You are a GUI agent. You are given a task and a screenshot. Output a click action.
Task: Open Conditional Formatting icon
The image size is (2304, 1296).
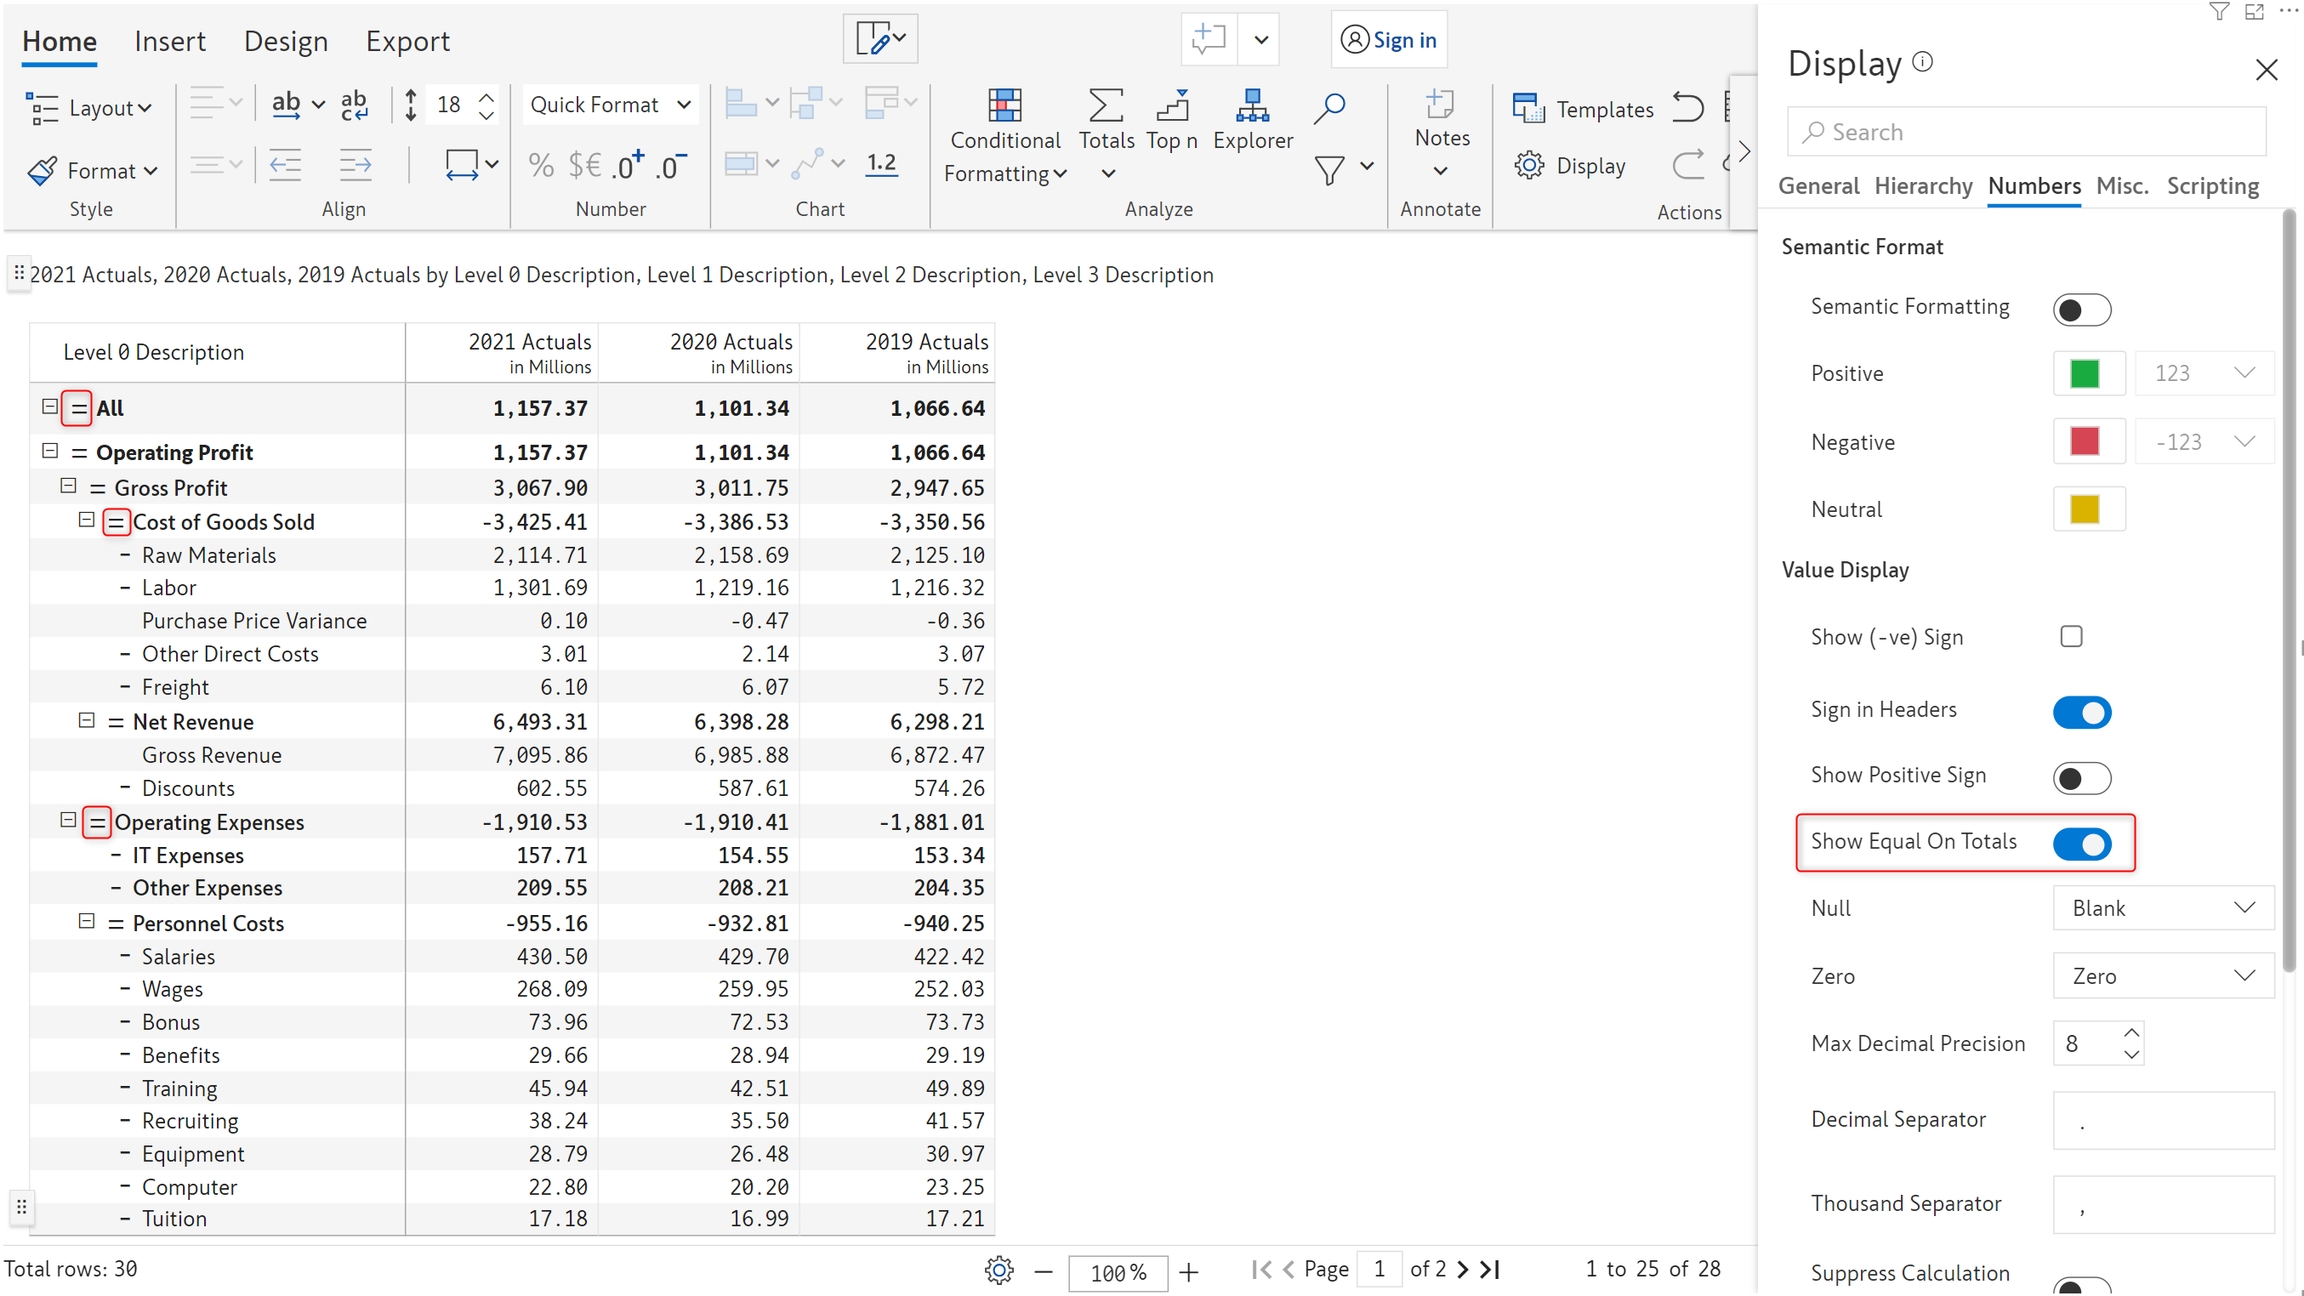pyautogui.click(x=1004, y=106)
